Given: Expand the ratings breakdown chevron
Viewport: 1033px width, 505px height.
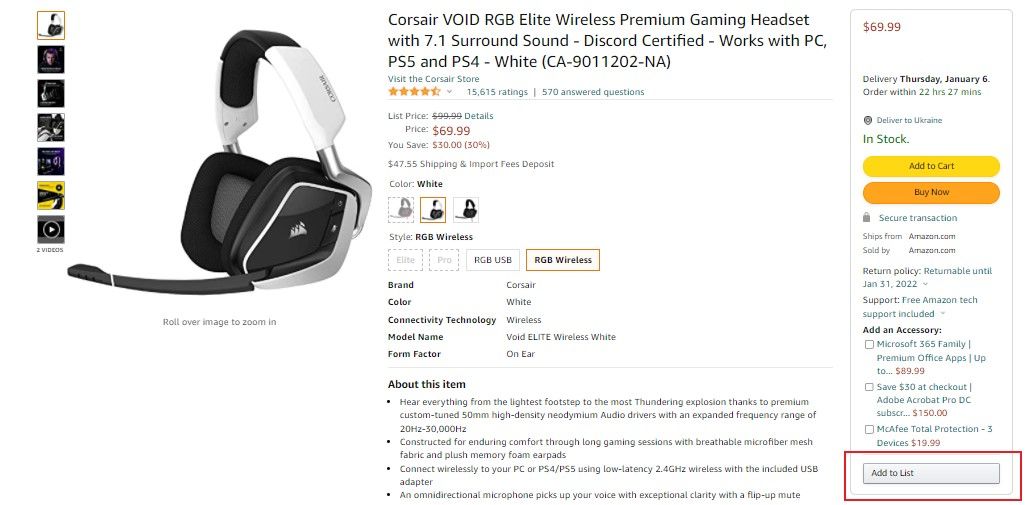Looking at the screenshot, I should click(x=450, y=92).
